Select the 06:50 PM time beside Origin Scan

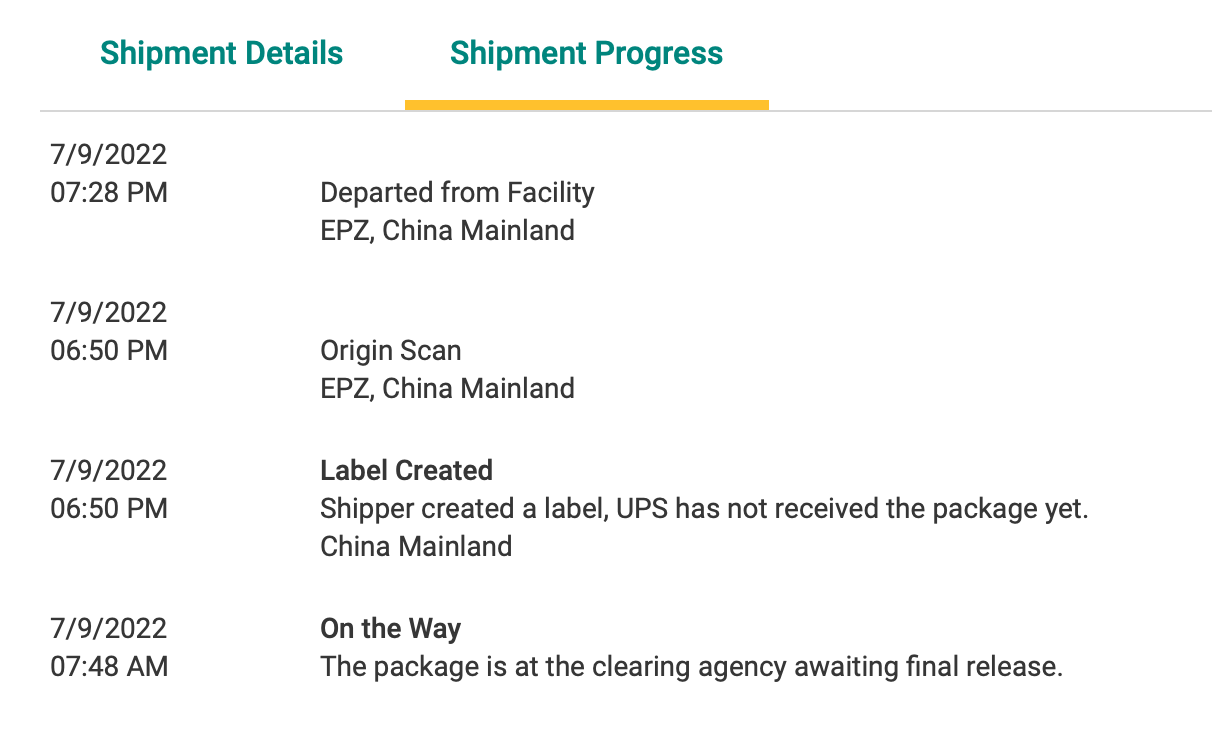(109, 350)
